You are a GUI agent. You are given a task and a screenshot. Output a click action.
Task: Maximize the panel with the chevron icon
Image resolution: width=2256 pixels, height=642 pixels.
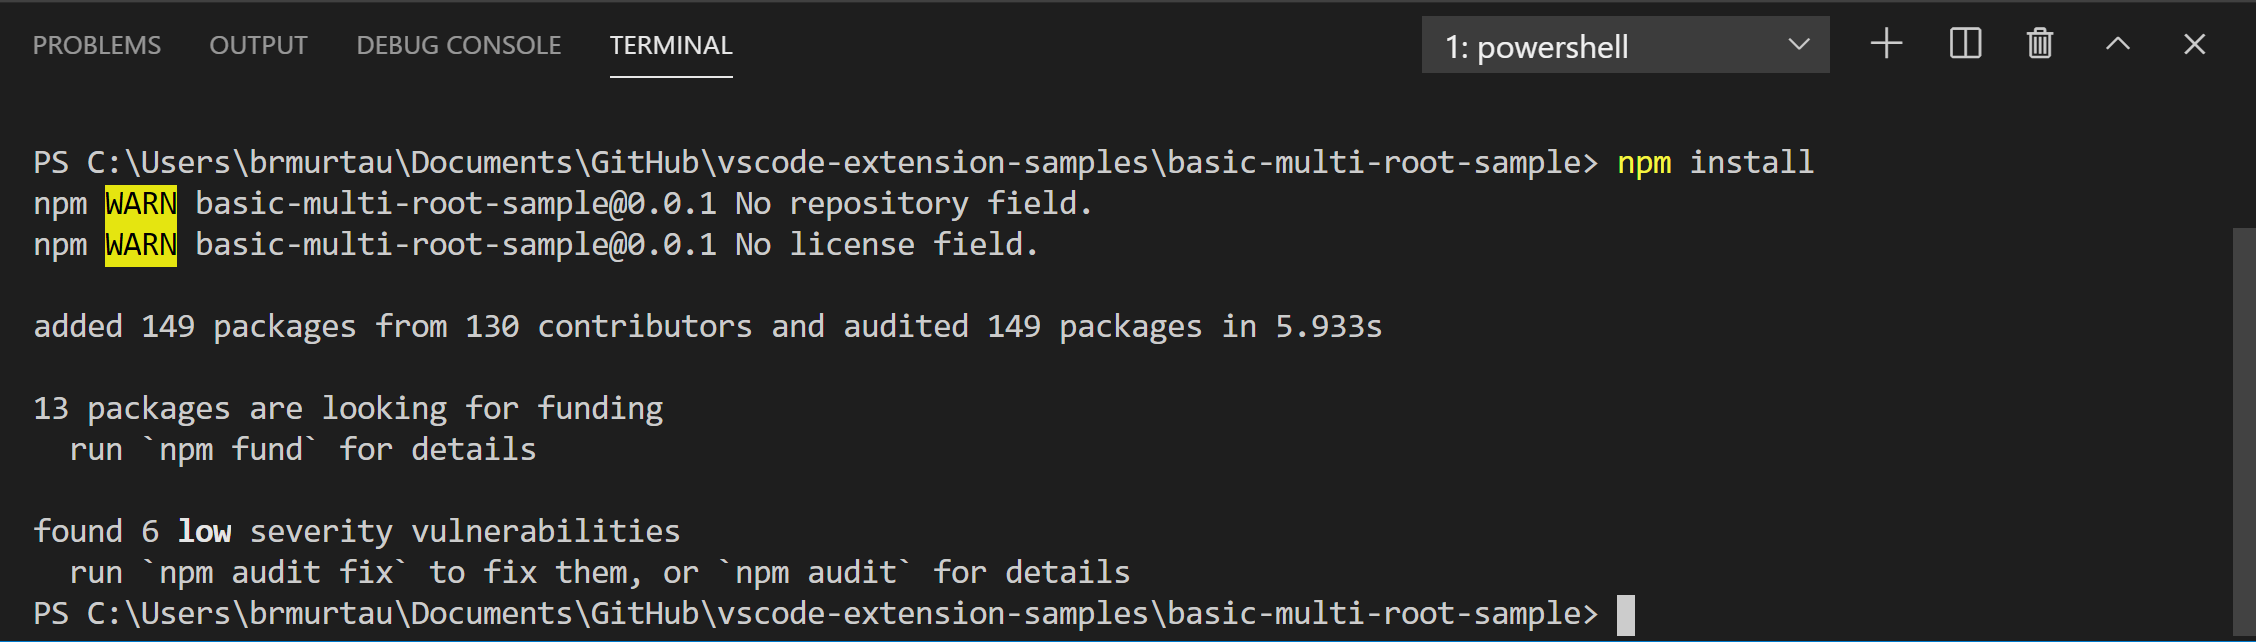point(2117,44)
